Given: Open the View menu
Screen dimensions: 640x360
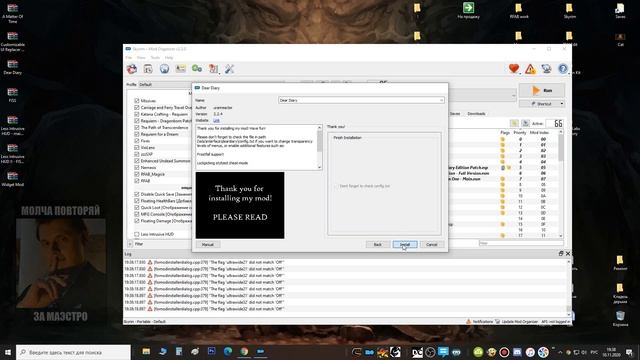Looking at the screenshot, I should [141, 58].
